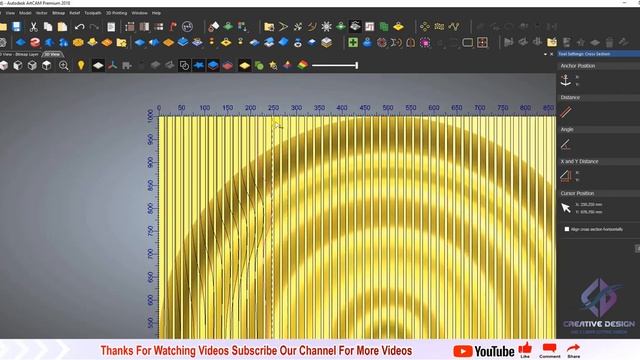The height and width of the screenshot is (360, 640).
Task: Click the Notes page icon
Action: 111,27
